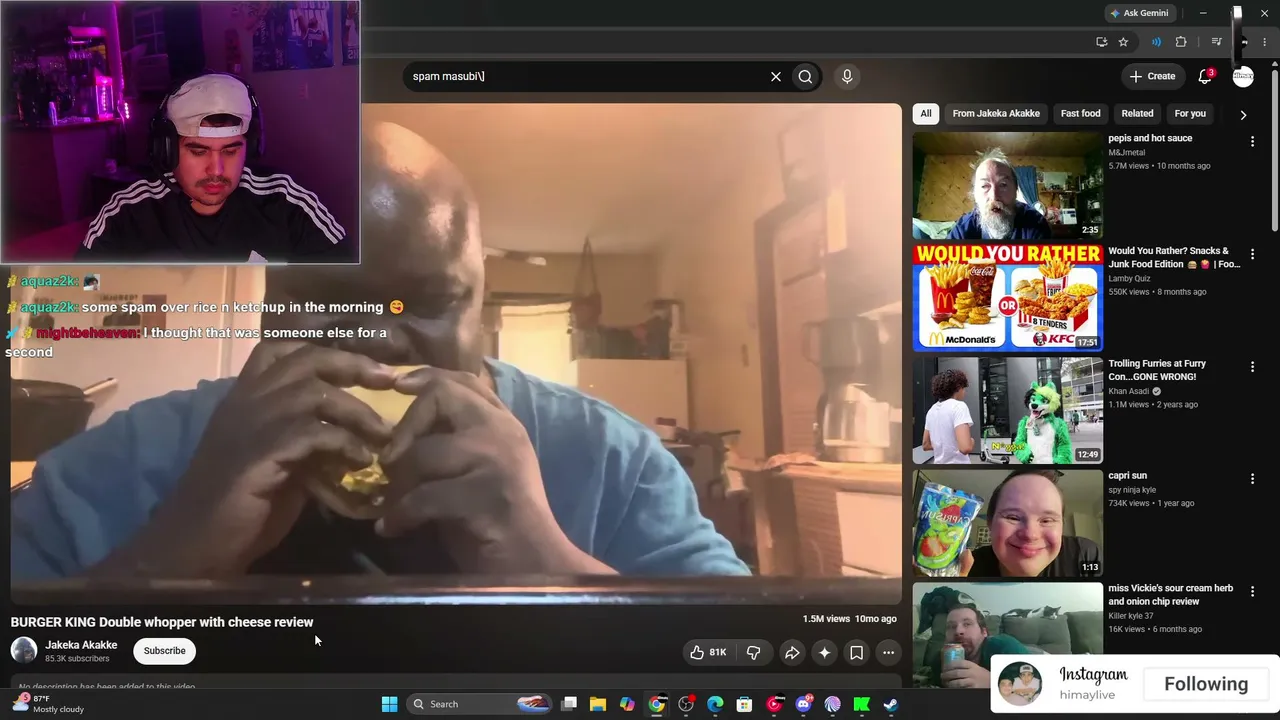Screen dimensions: 1280x720
Task: Select the From Jakeka Akakke chip
Action: click(996, 114)
